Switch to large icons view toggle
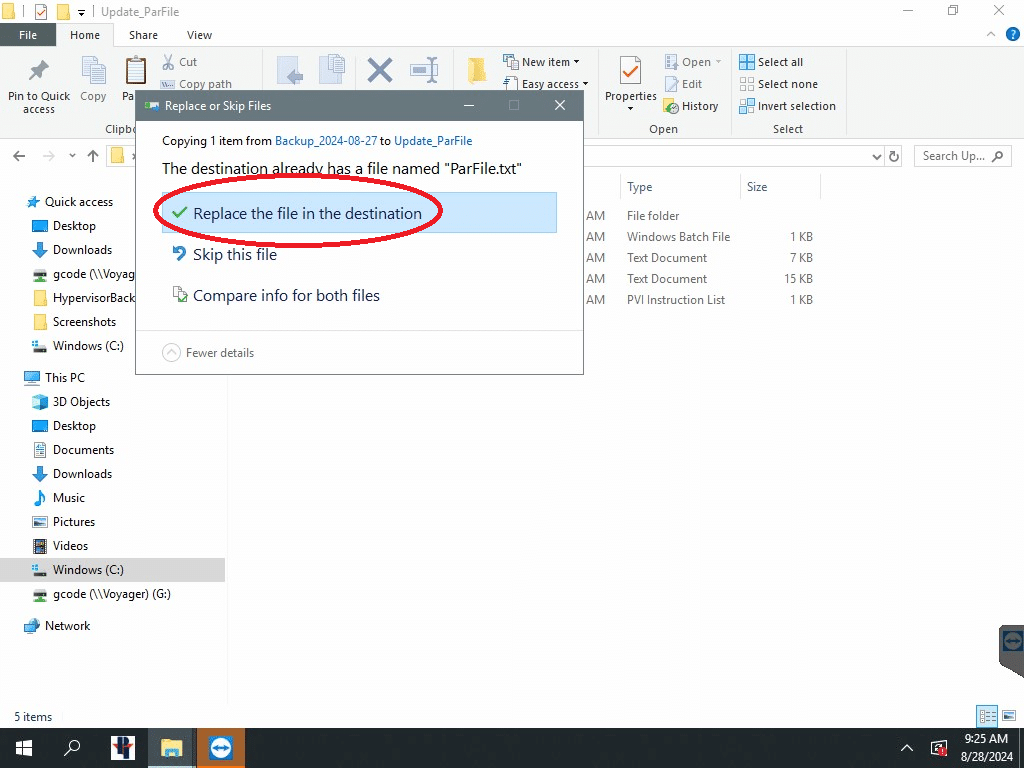Screen dimensions: 1024x768 (x=1009, y=716)
